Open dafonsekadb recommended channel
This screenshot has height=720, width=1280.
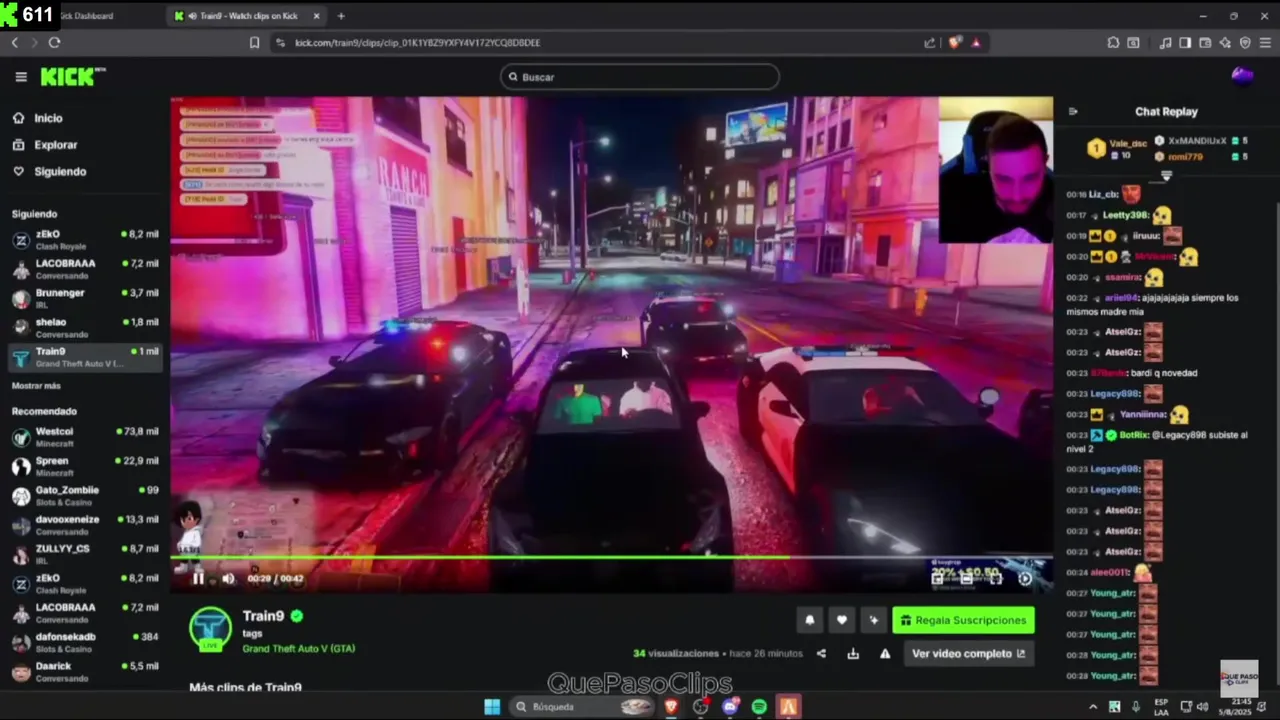pos(85,642)
